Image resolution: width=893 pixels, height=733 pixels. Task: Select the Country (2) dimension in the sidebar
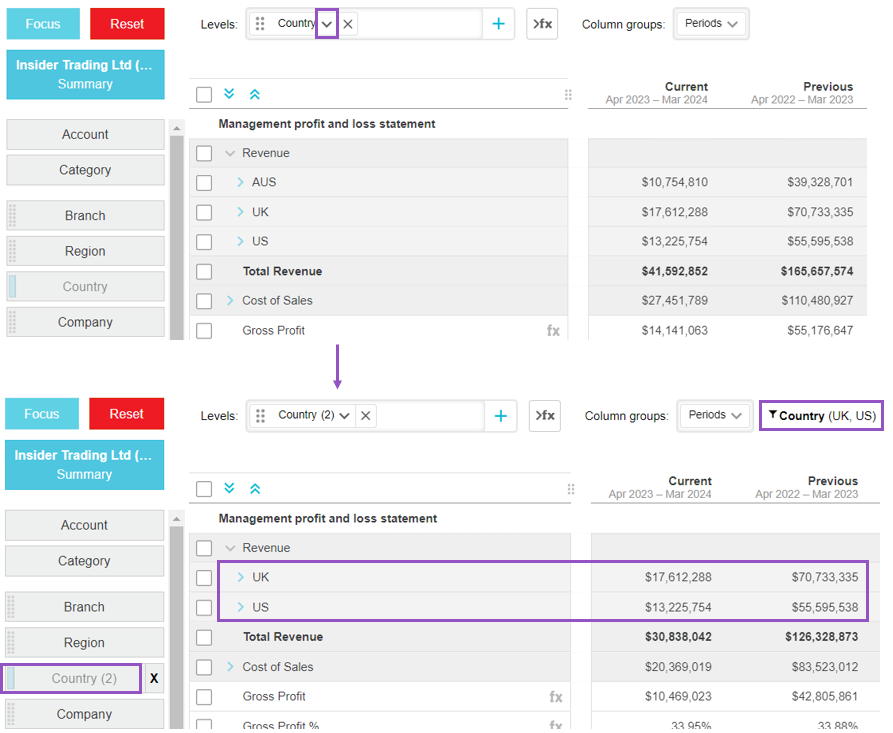coord(74,678)
